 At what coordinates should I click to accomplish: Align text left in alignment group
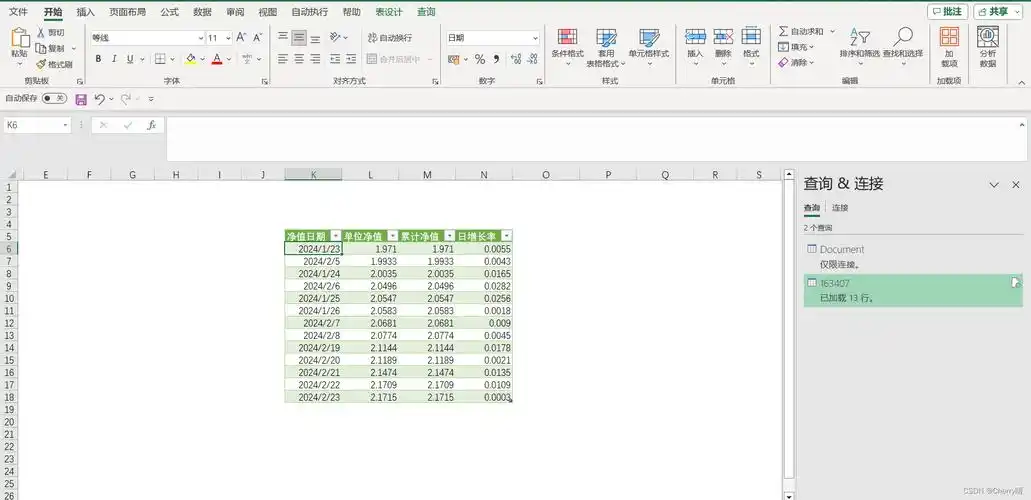pos(283,59)
